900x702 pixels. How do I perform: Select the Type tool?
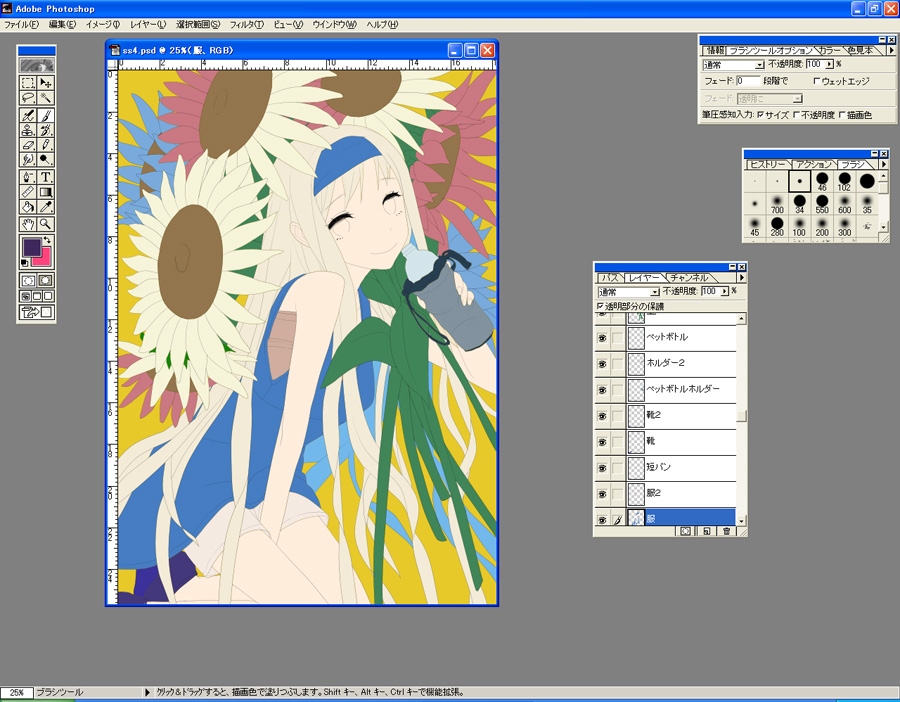point(45,177)
